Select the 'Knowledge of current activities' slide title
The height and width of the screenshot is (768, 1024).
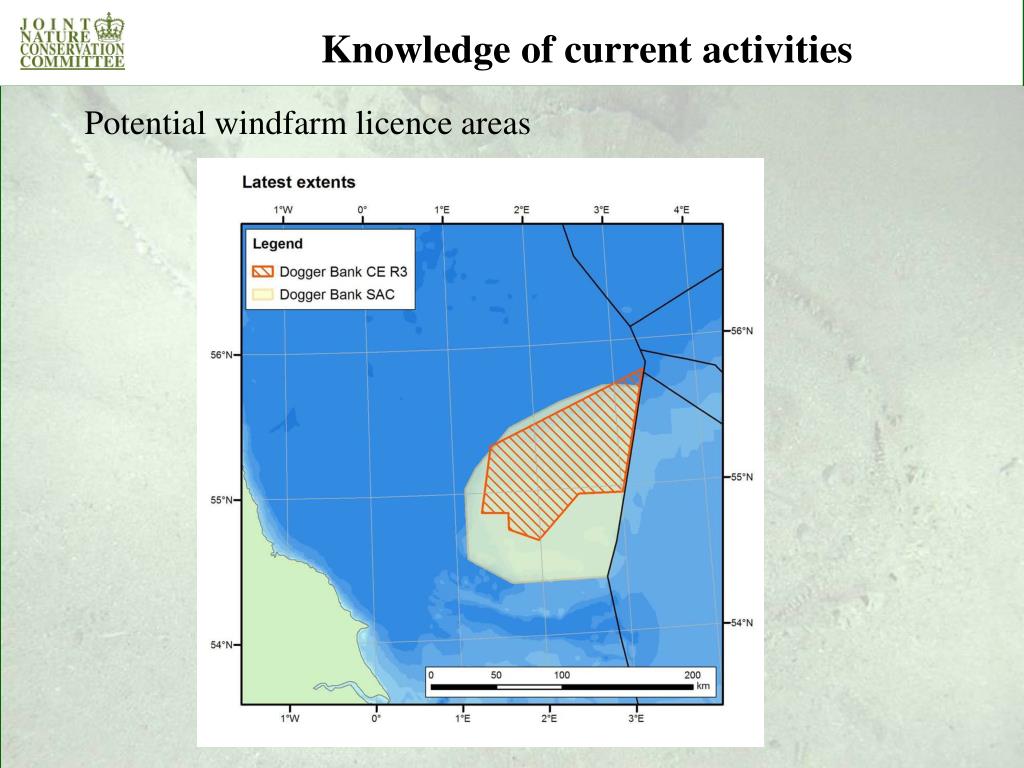586,49
